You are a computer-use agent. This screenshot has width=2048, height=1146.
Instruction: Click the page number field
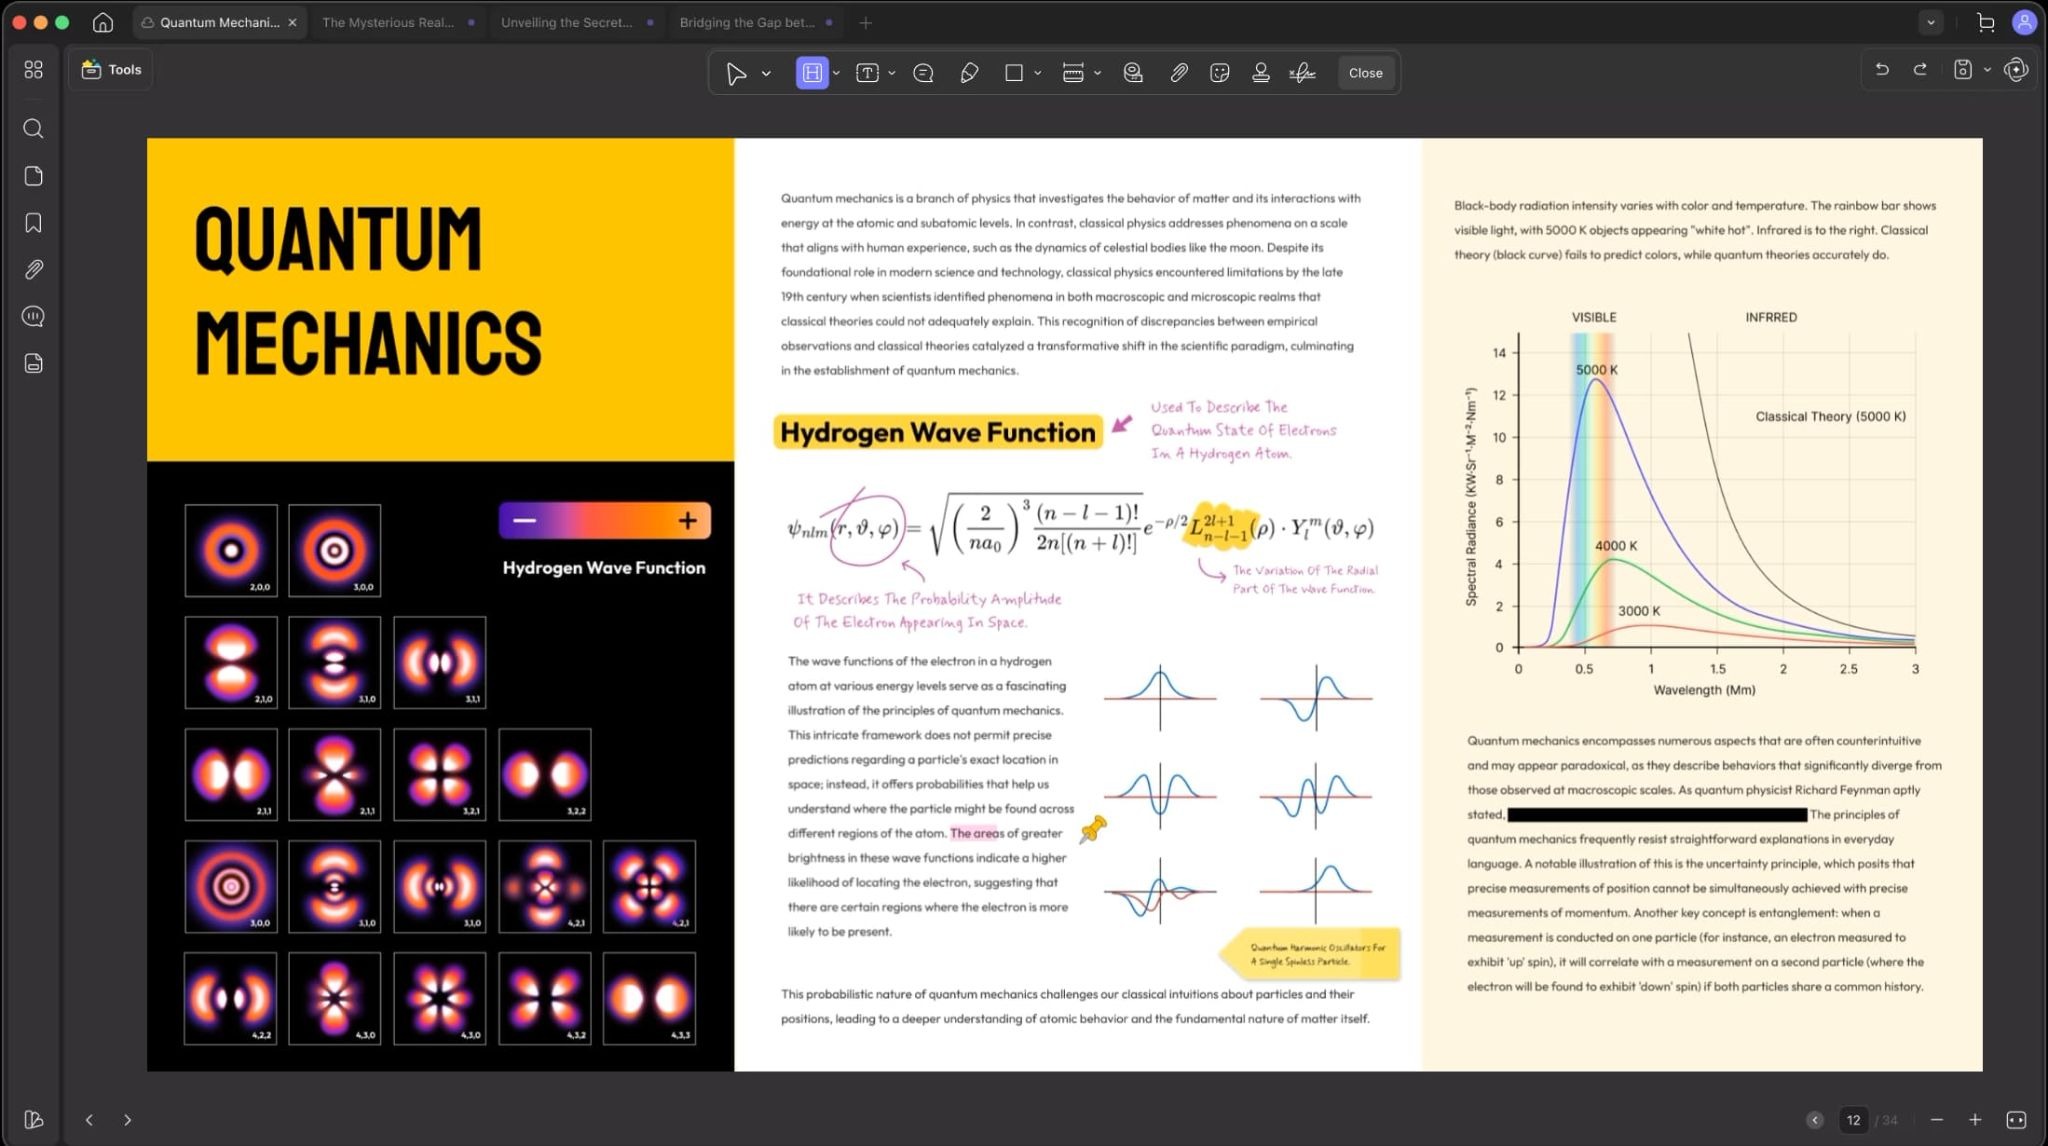point(1853,1120)
